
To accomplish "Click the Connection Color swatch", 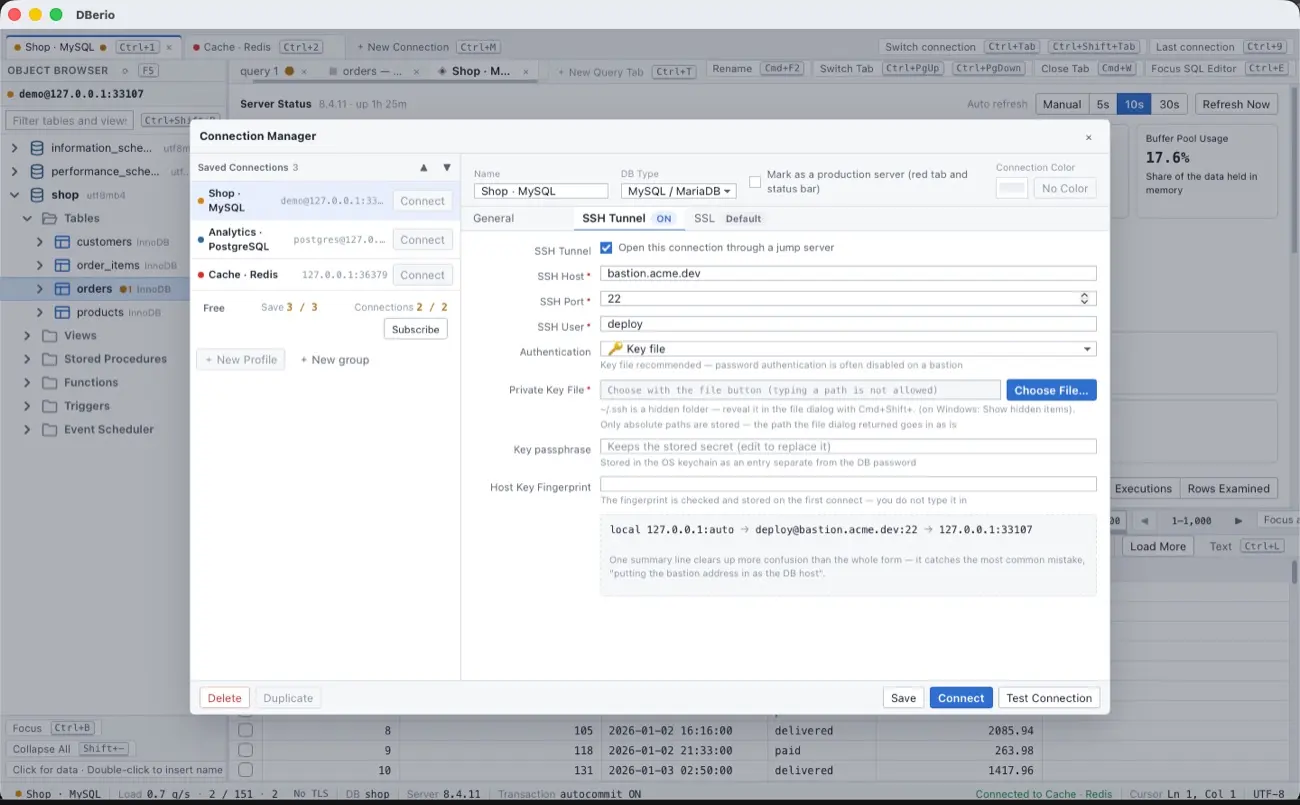I will [1012, 188].
